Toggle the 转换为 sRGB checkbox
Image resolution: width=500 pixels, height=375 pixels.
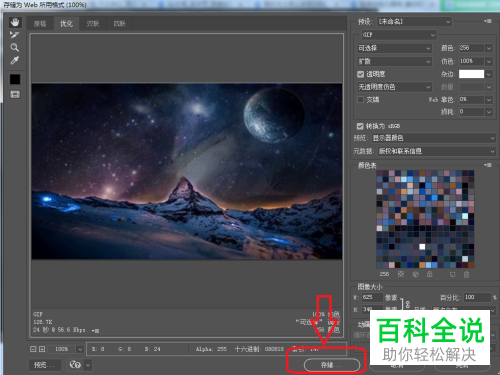click(360, 126)
